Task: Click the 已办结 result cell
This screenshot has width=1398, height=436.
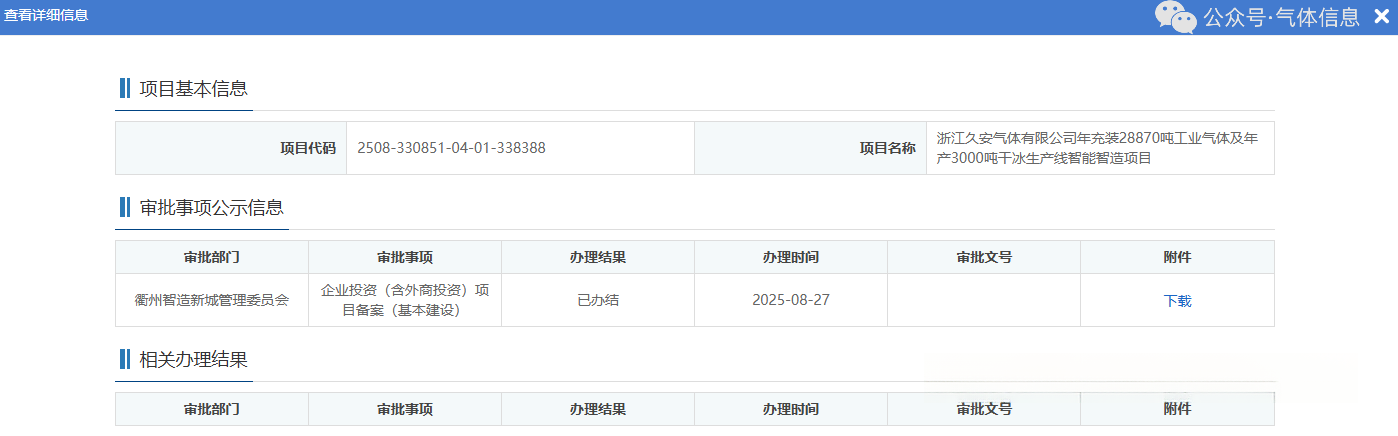Action: [598, 300]
